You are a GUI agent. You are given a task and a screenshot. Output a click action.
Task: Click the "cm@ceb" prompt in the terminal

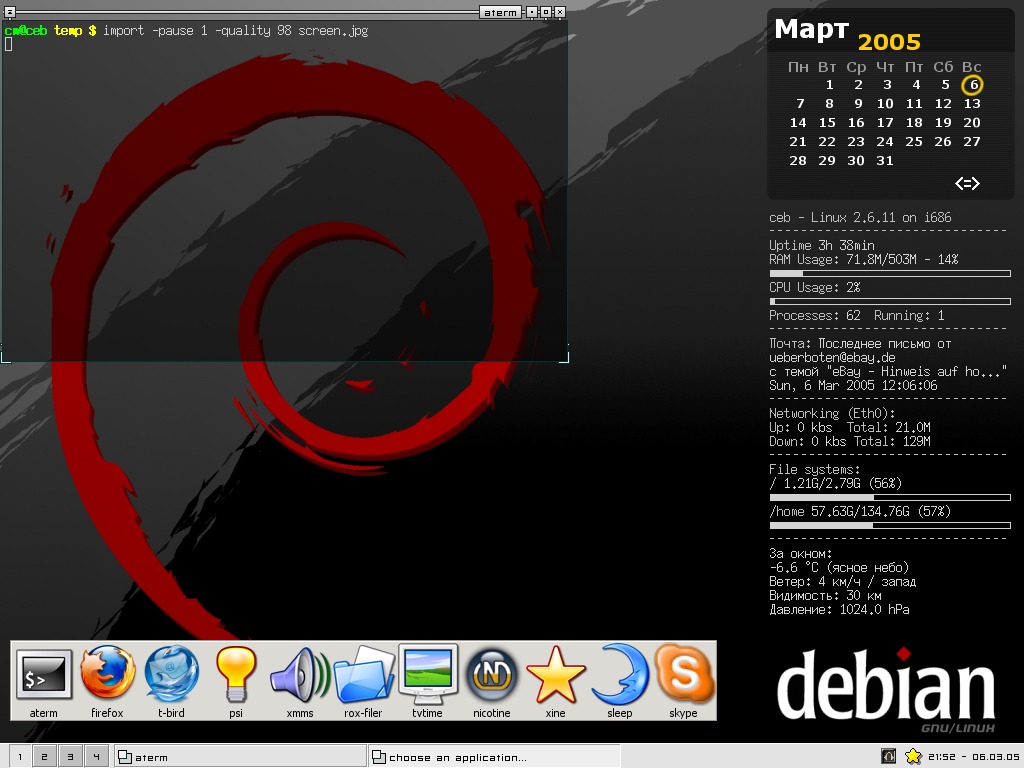(x=25, y=31)
